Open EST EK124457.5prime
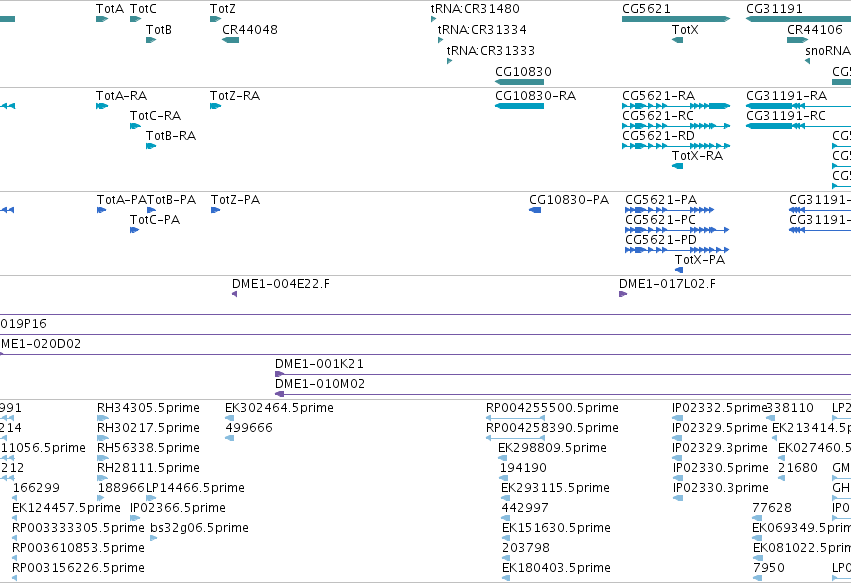851x583 pixels. tap(15, 518)
